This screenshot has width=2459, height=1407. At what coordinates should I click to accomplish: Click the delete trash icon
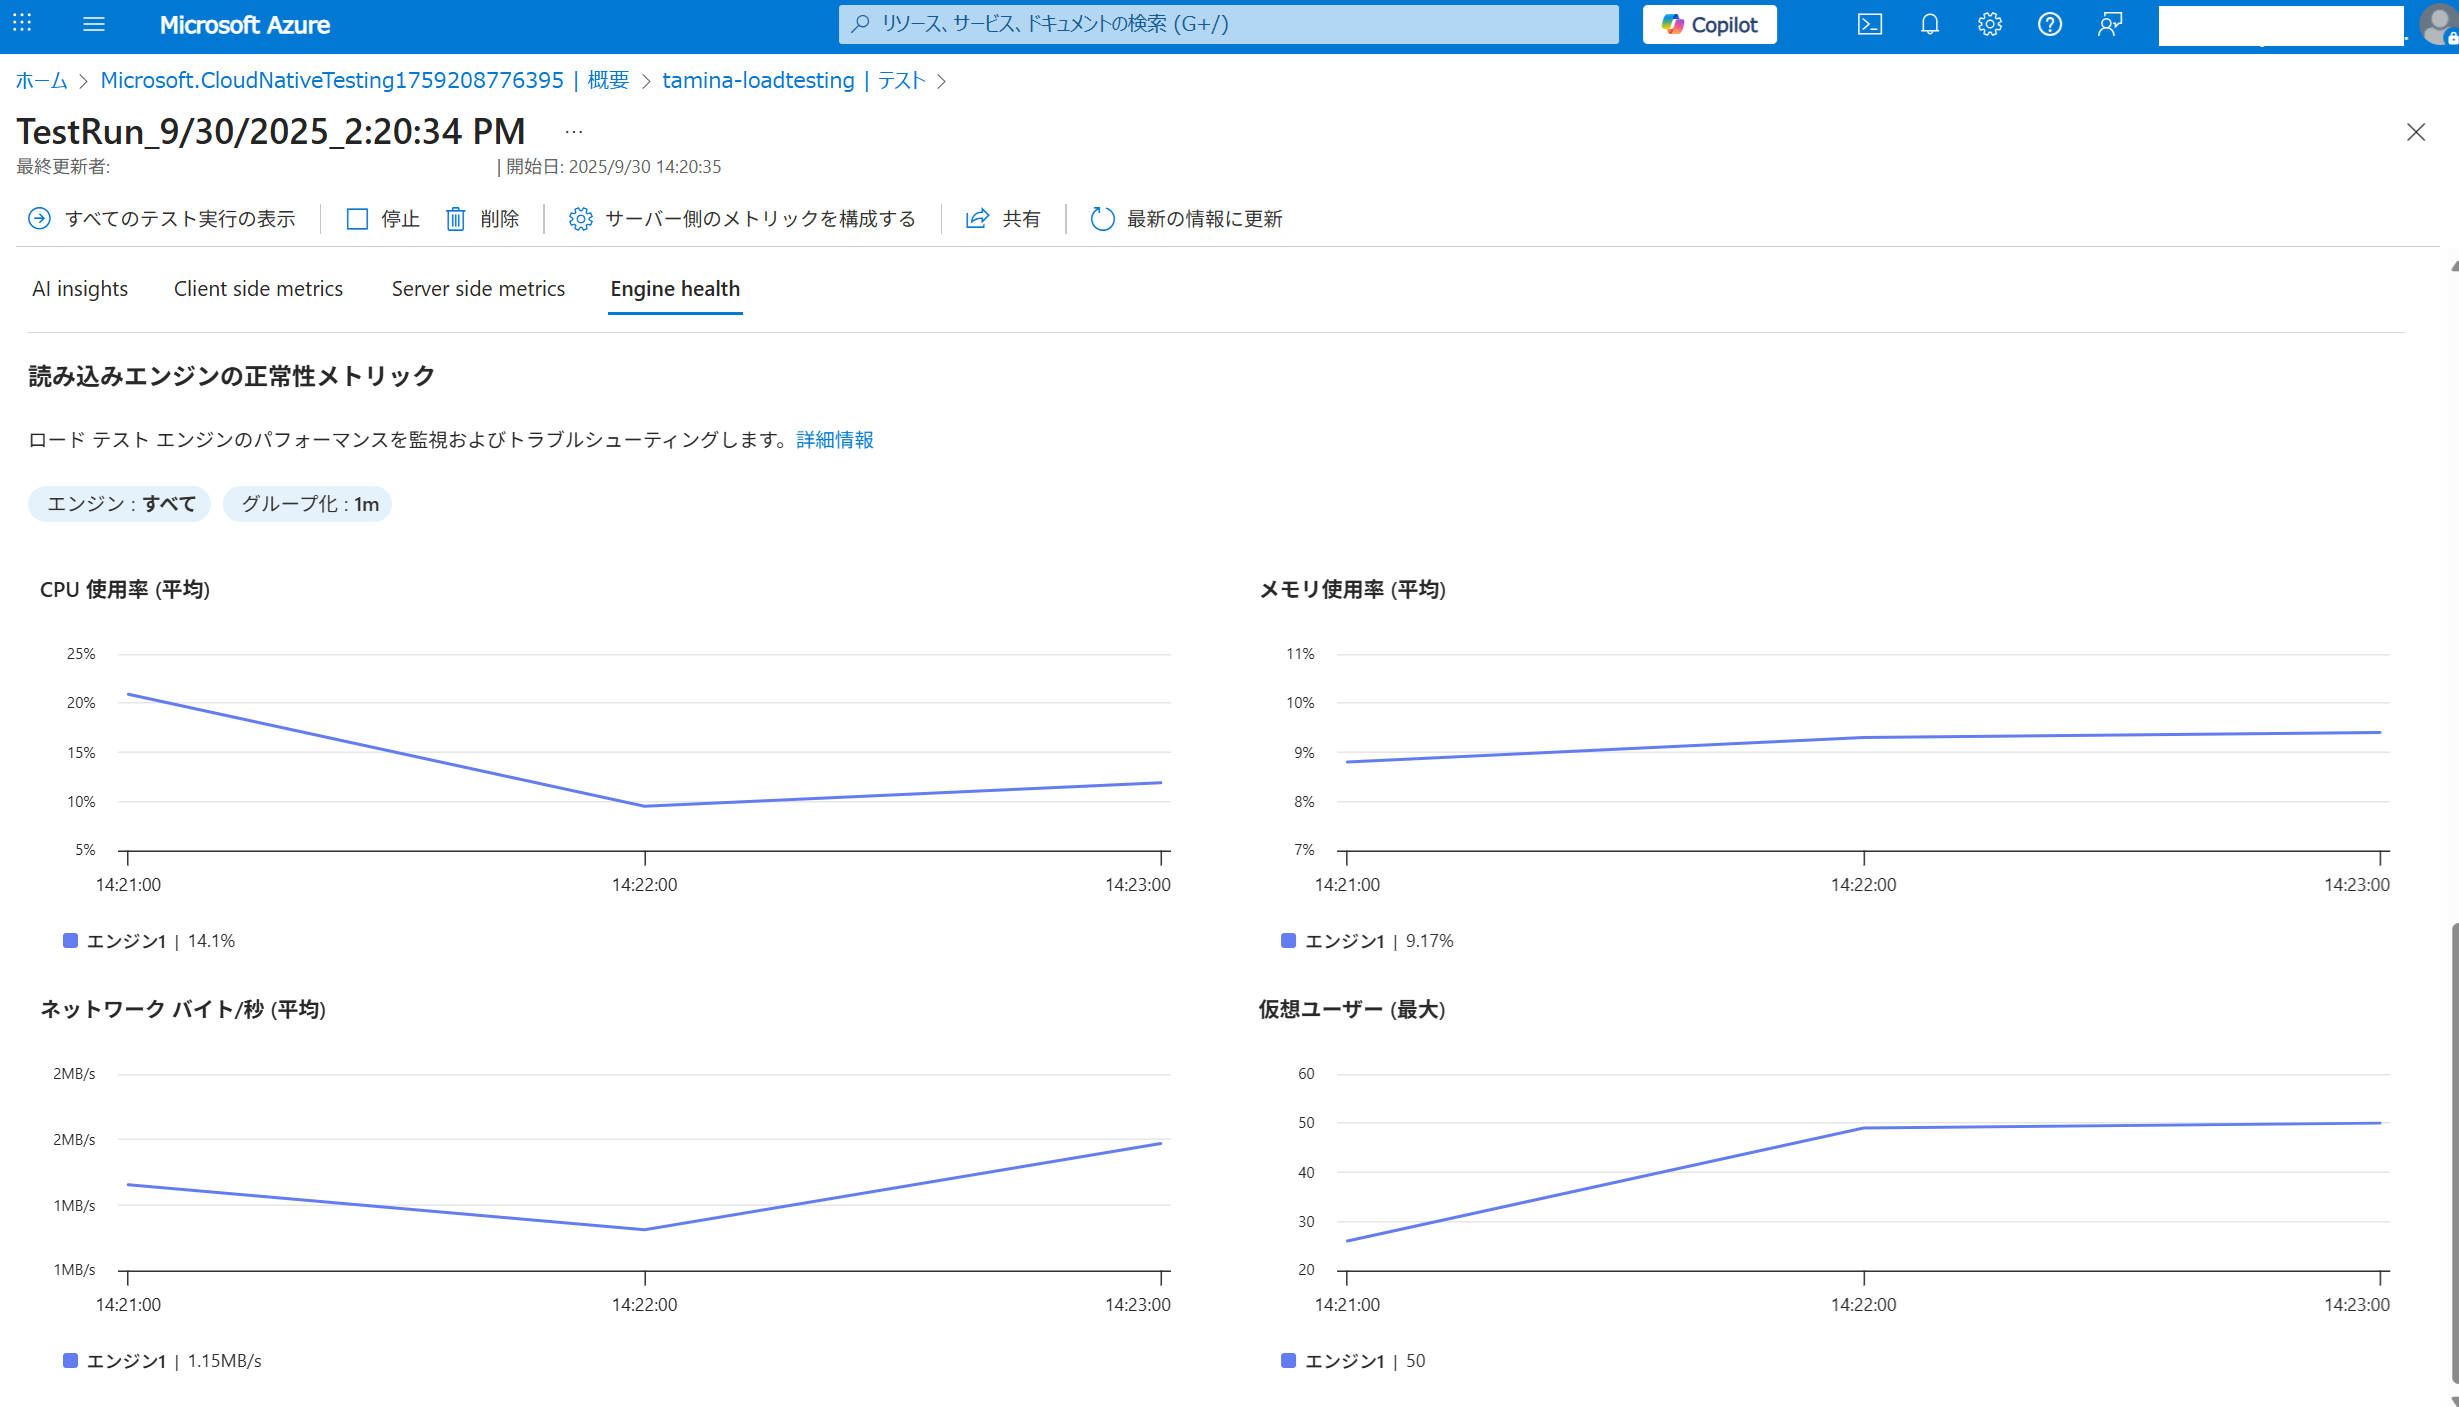[456, 219]
